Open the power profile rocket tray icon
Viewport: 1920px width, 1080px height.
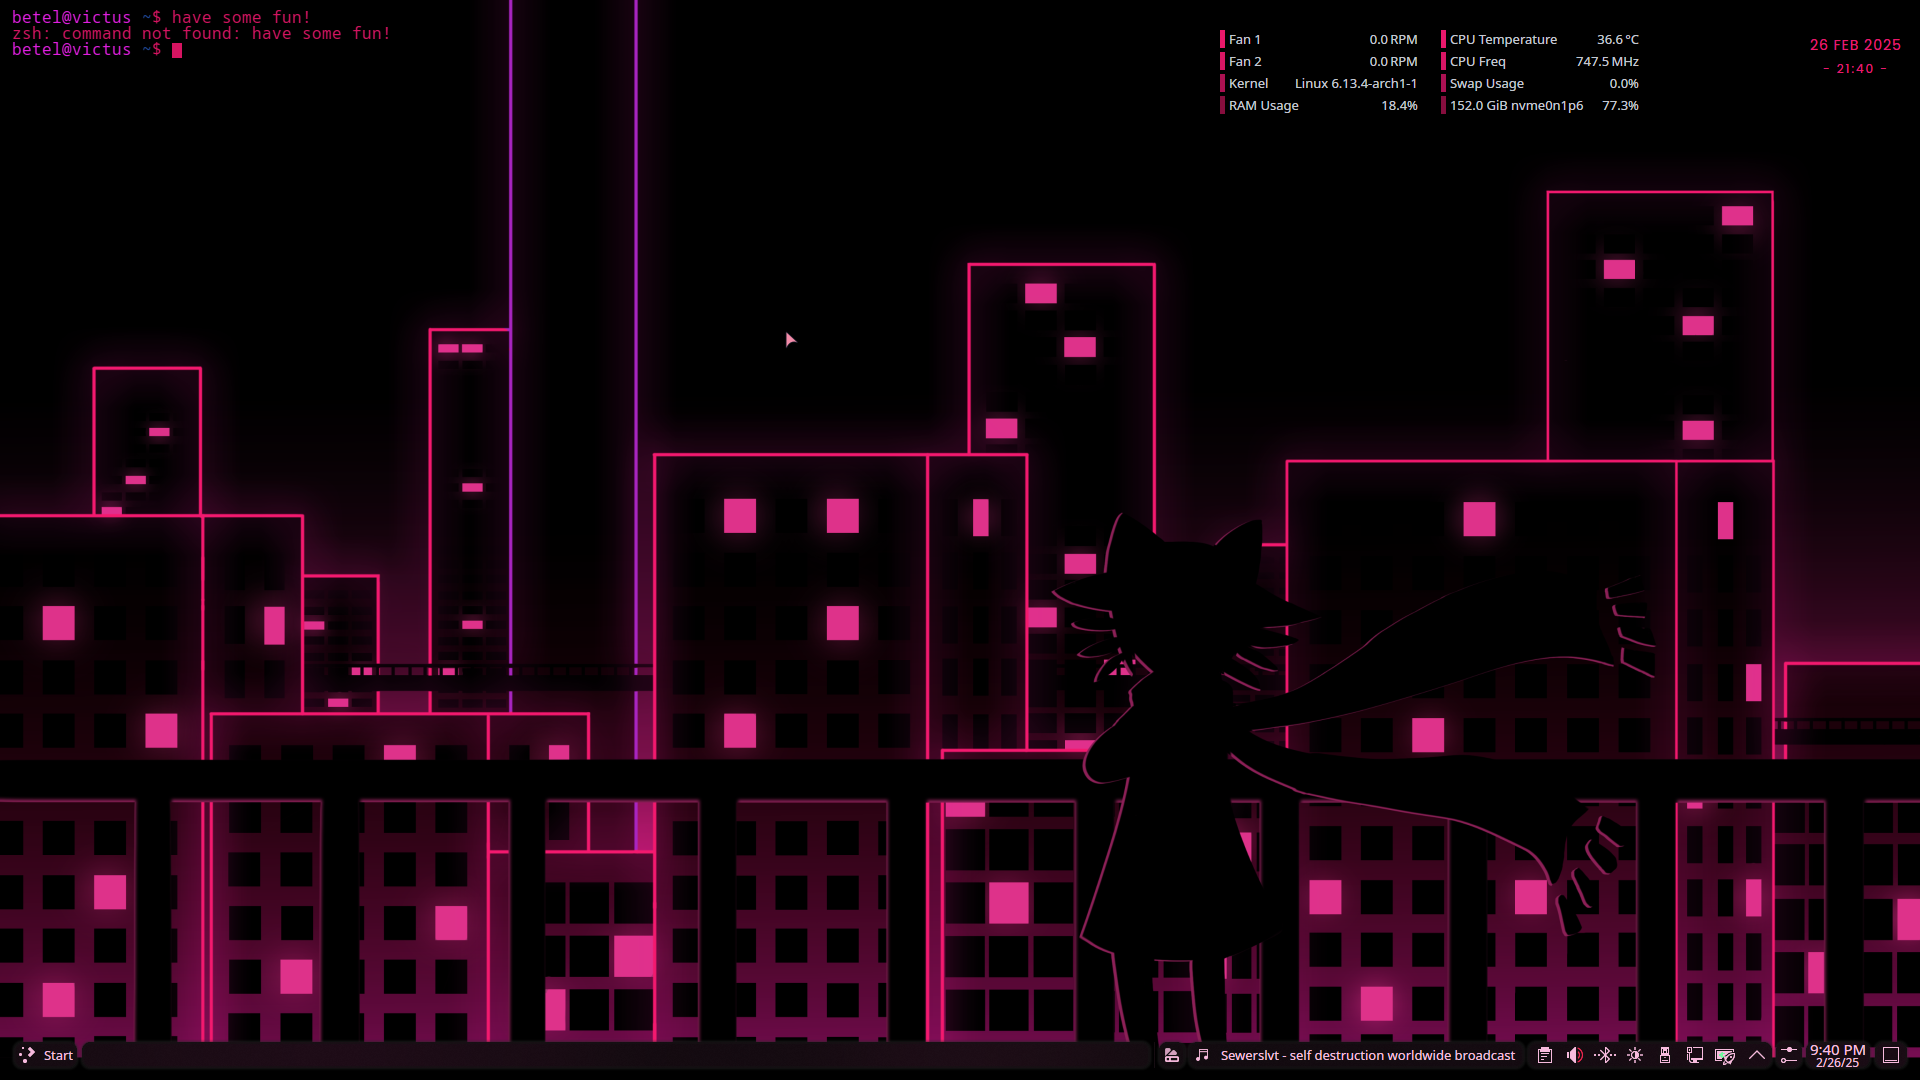click(x=1725, y=1055)
